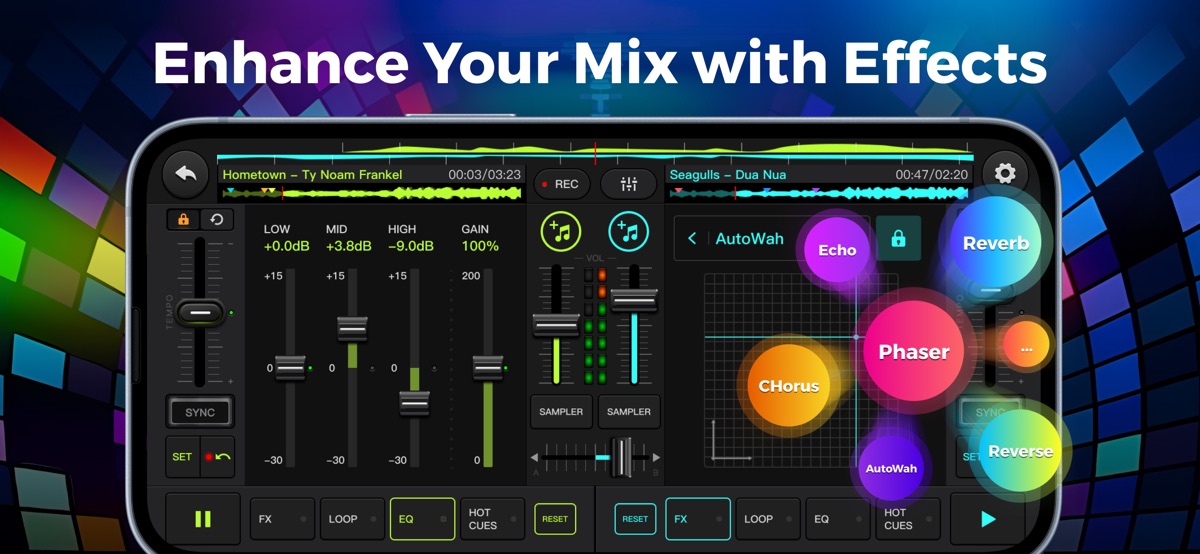This screenshot has width=1200, height=554.
Task: Add music to right deck
Action: click(x=629, y=232)
